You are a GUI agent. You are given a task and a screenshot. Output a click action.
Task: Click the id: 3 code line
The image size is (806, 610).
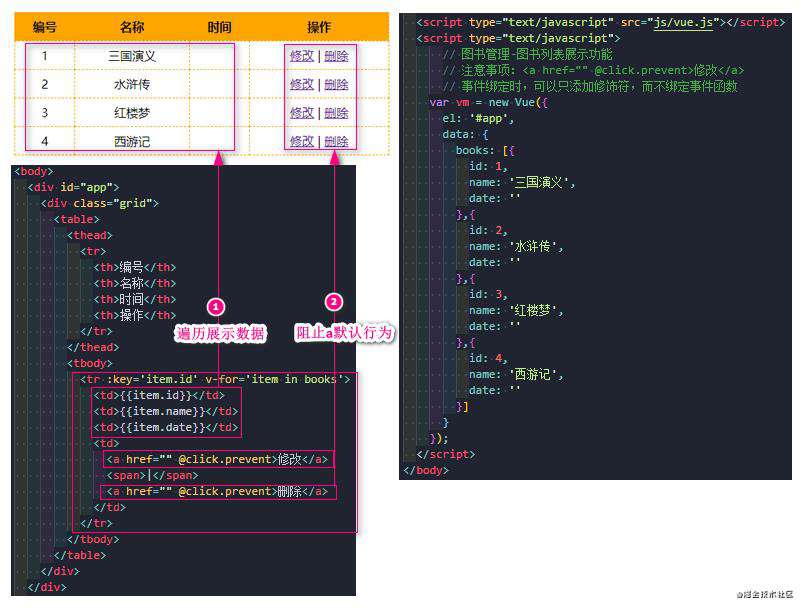pos(488,294)
